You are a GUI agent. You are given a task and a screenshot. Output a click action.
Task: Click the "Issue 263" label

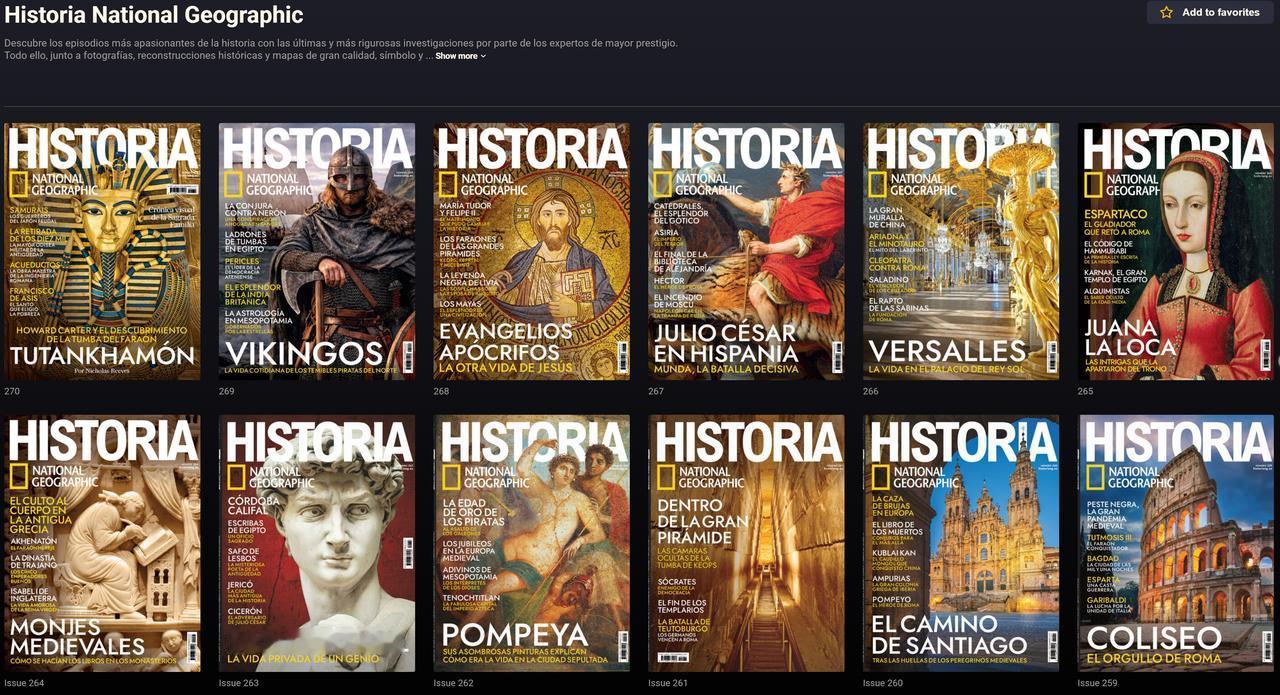[239, 683]
